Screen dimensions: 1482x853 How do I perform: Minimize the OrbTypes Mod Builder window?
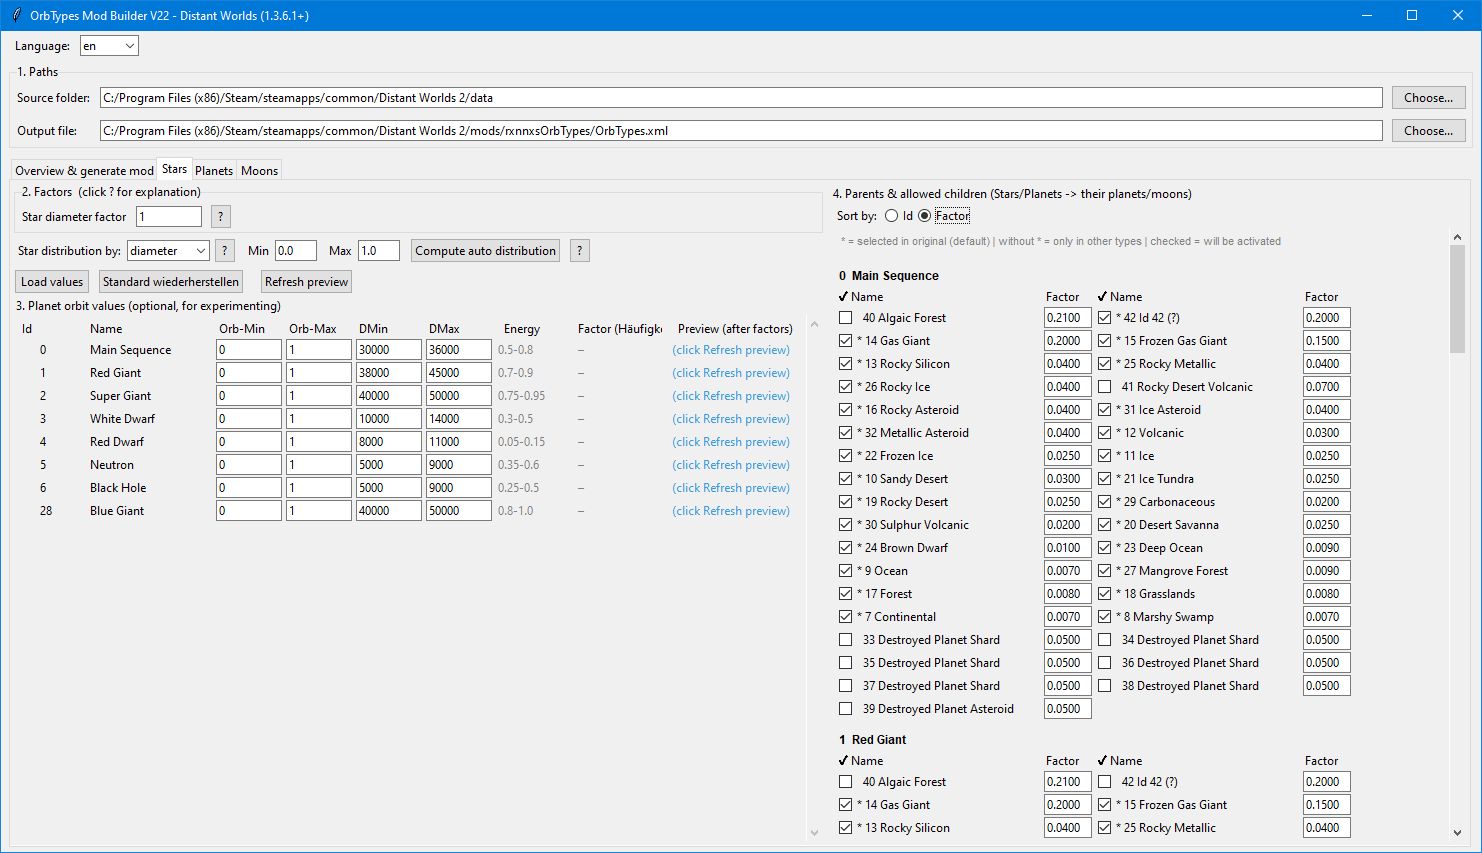[x=1366, y=15]
